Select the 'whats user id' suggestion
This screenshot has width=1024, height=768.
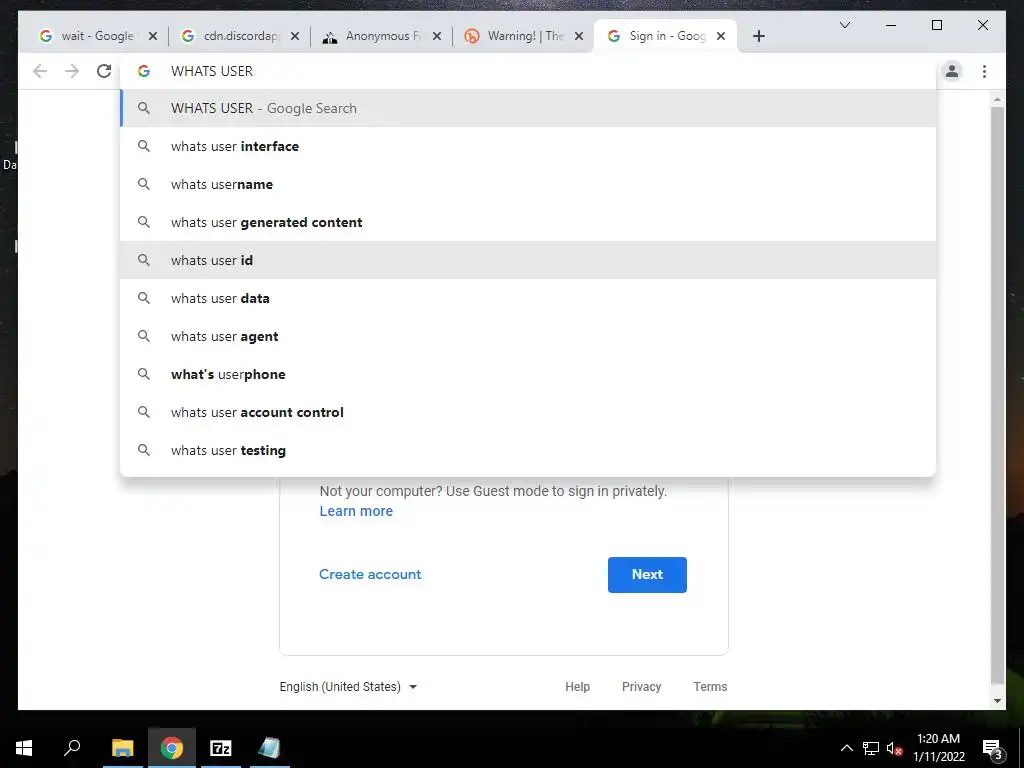(x=528, y=260)
